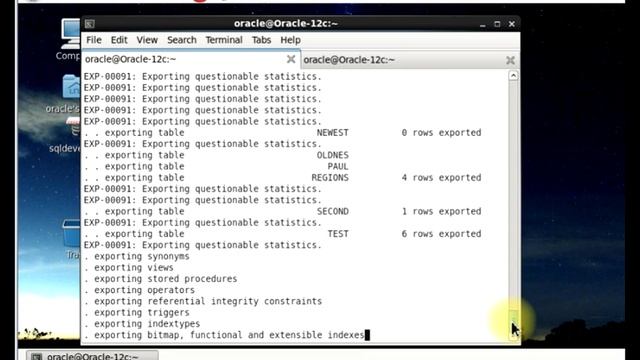Select the first oracle@Oracle-12c terminal tab
The image size is (640, 360).
(x=191, y=59)
